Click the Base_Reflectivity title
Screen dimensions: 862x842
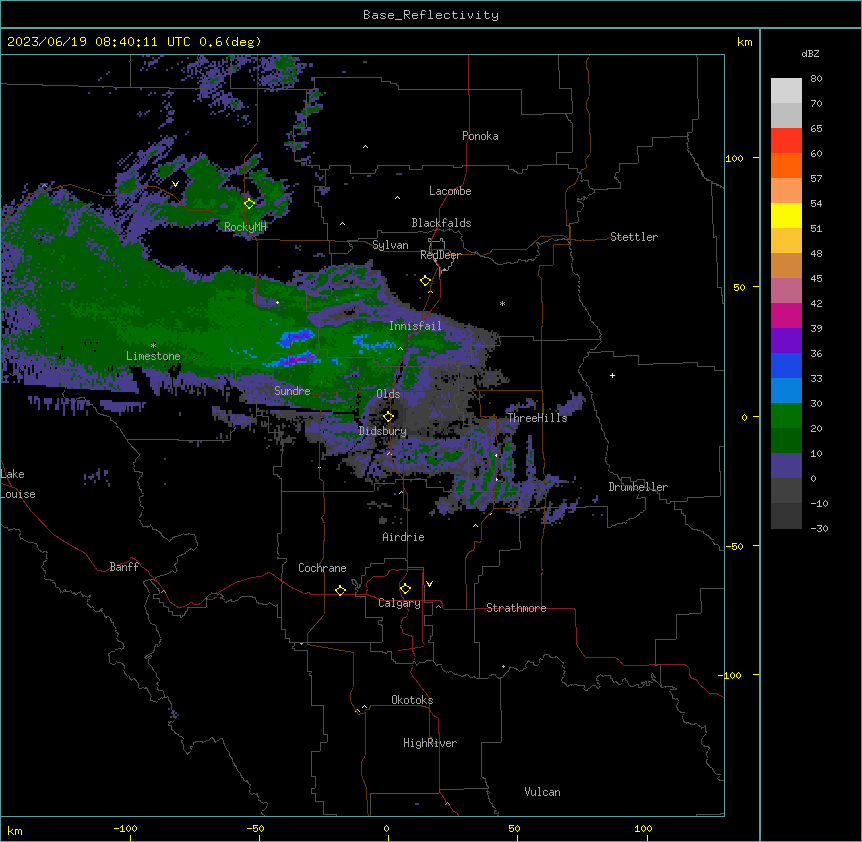(431, 15)
